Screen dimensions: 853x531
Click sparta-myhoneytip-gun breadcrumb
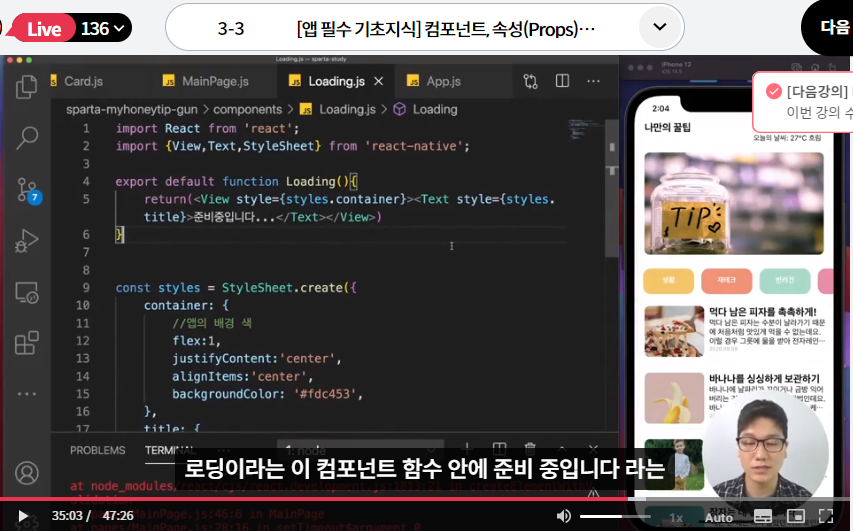pyautogui.click(x=132, y=109)
